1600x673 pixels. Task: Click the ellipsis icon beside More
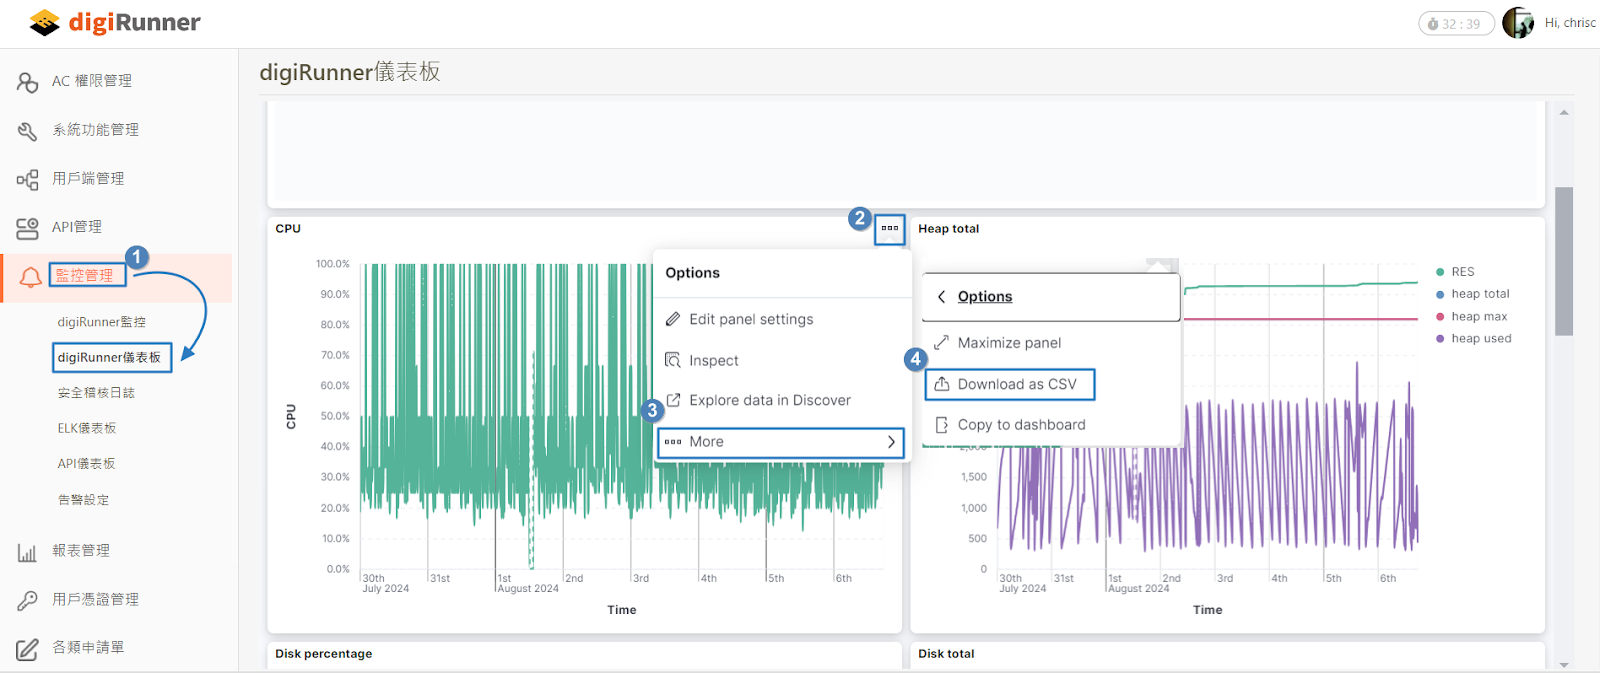673,442
